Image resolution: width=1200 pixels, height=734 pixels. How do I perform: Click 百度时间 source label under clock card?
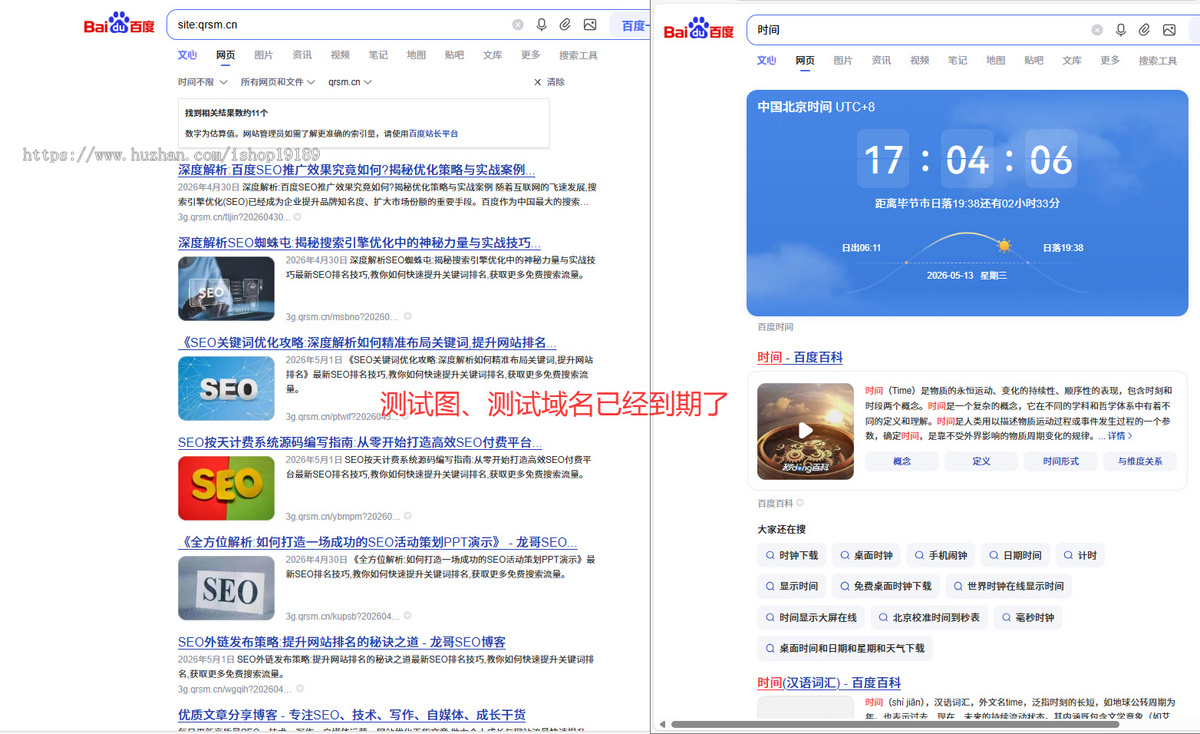click(775, 326)
